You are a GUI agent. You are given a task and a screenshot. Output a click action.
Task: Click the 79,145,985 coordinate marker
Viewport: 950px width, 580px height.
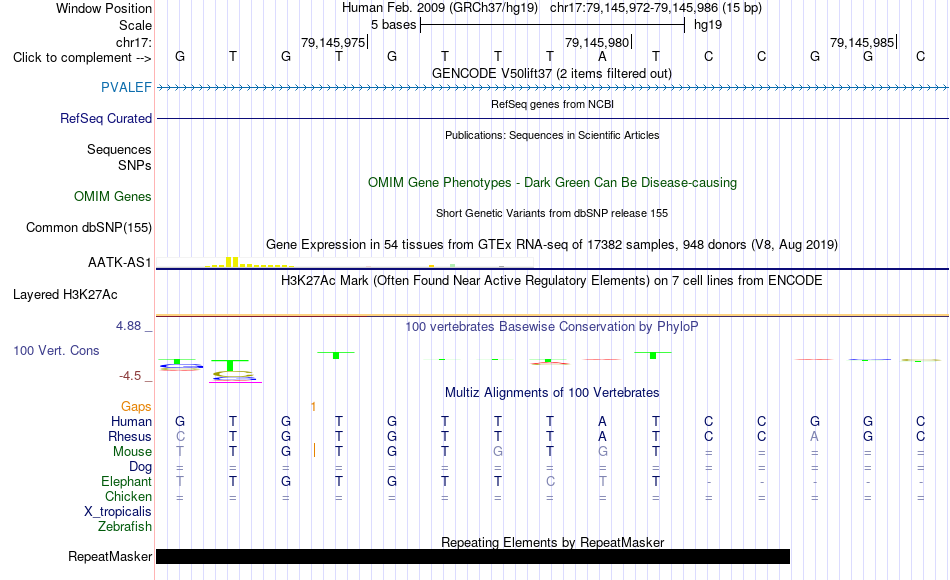tap(862, 42)
